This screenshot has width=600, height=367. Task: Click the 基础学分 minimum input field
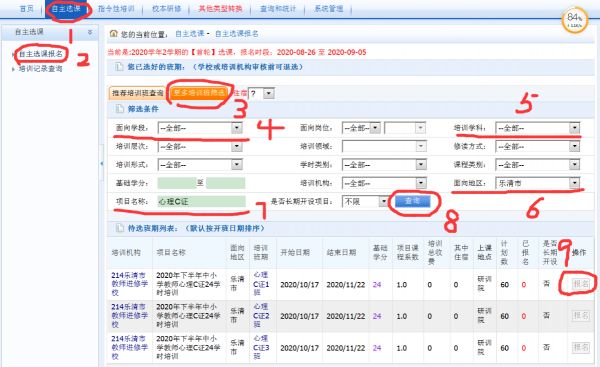coord(177,183)
